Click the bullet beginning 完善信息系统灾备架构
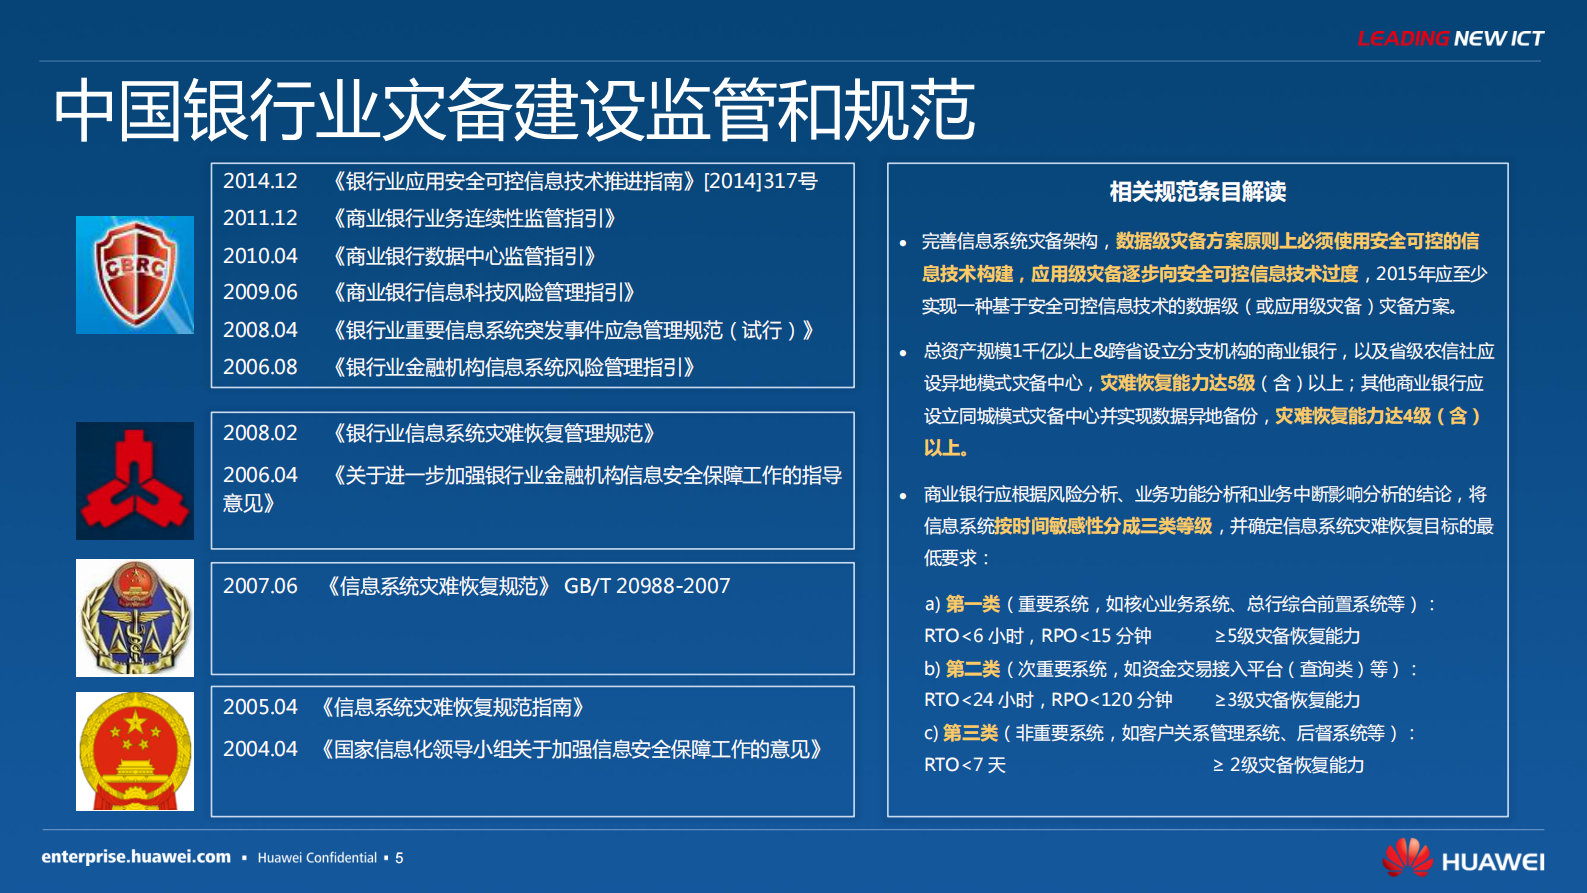Screen dimensions: 1587x893 1205,273
